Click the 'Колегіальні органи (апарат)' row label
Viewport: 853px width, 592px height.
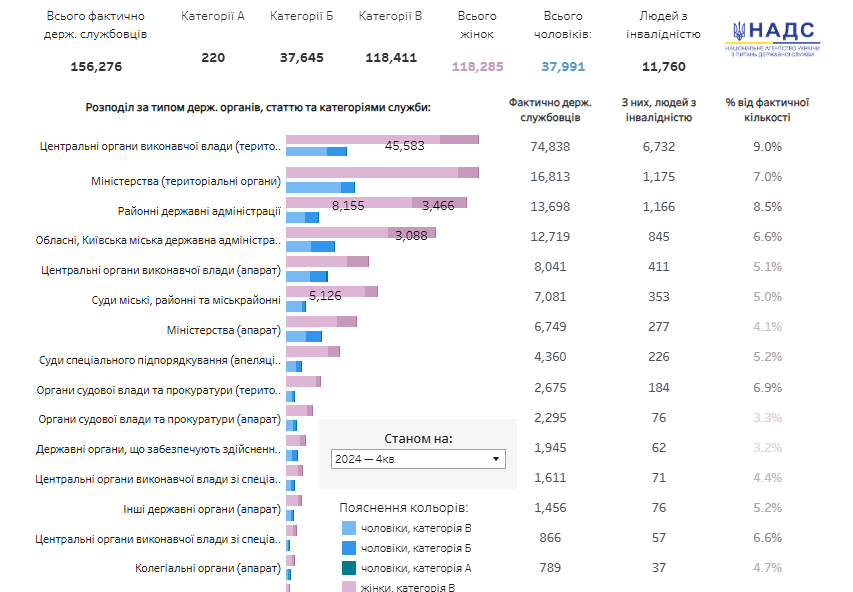[207, 569]
